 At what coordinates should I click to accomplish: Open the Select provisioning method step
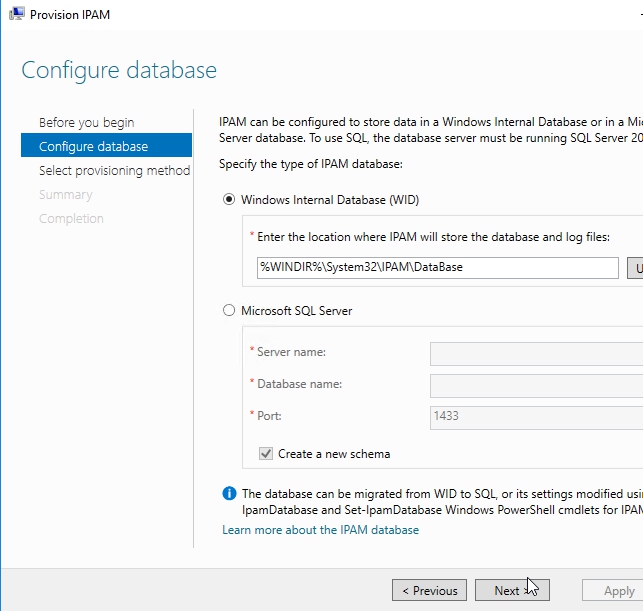(114, 171)
